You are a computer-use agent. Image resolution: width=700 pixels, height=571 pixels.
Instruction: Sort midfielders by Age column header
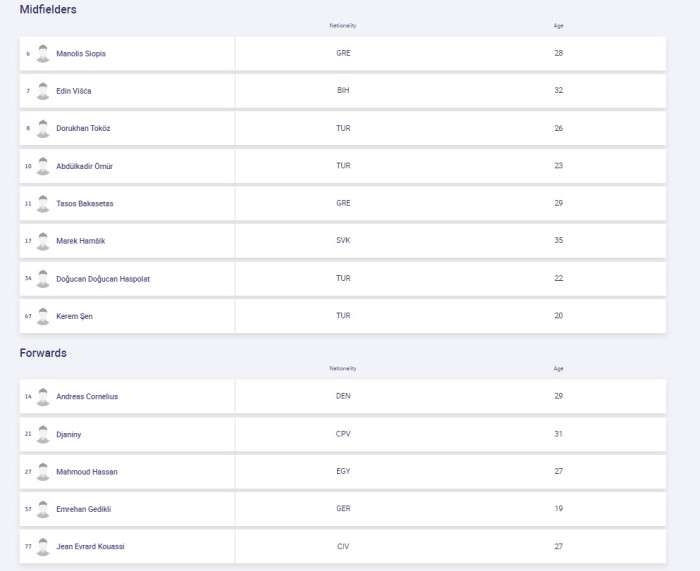(x=558, y=26)
